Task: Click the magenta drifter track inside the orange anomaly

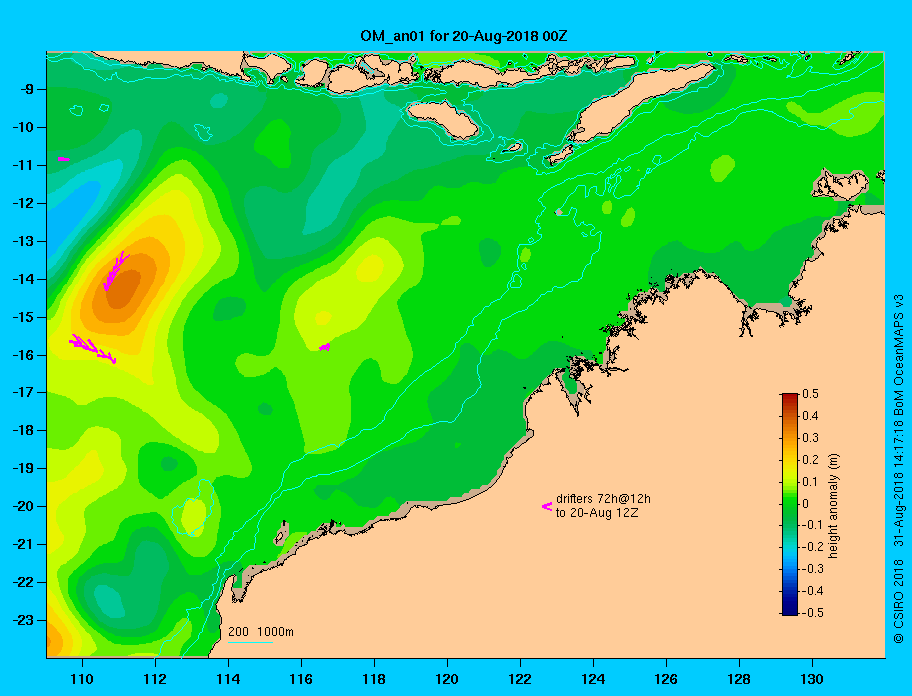Action: (x=116, y=271)
